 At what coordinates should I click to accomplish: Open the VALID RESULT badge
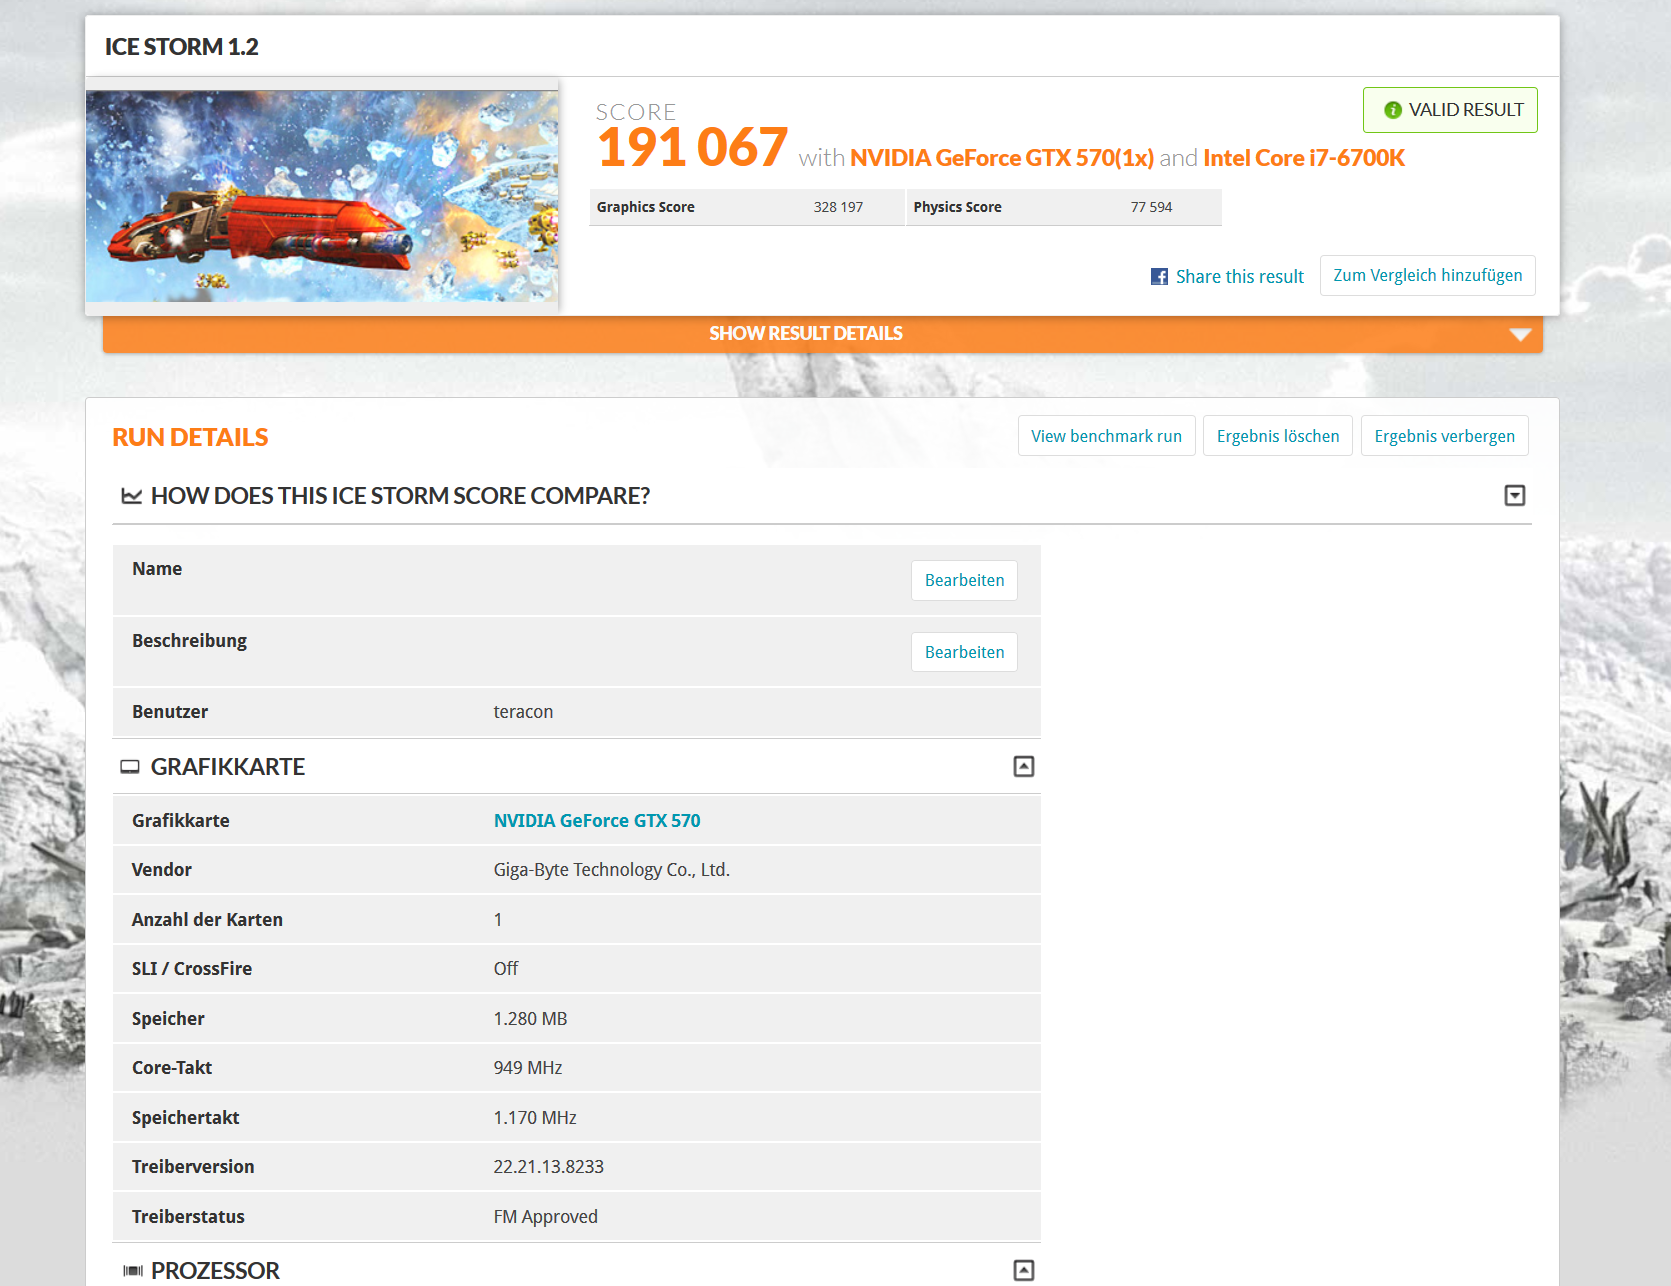click(x=1450, y=110)
